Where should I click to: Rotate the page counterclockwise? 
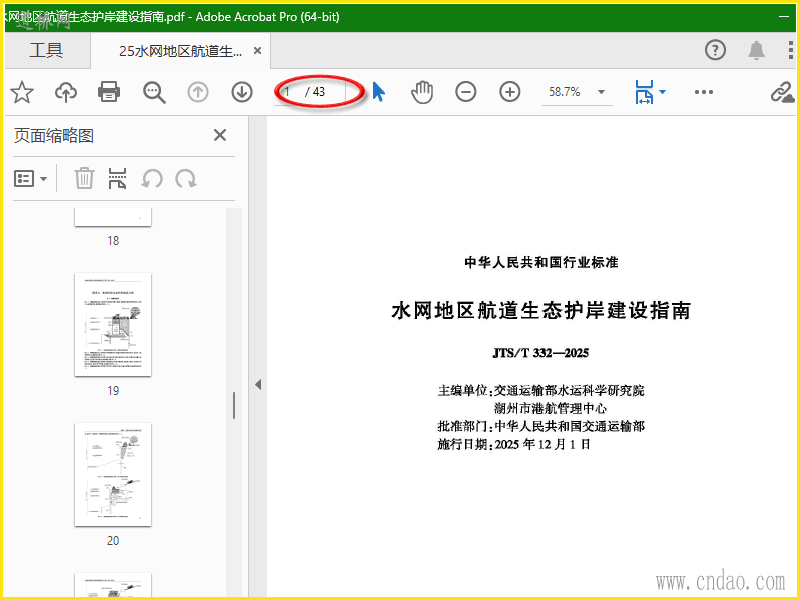point(152,179)
